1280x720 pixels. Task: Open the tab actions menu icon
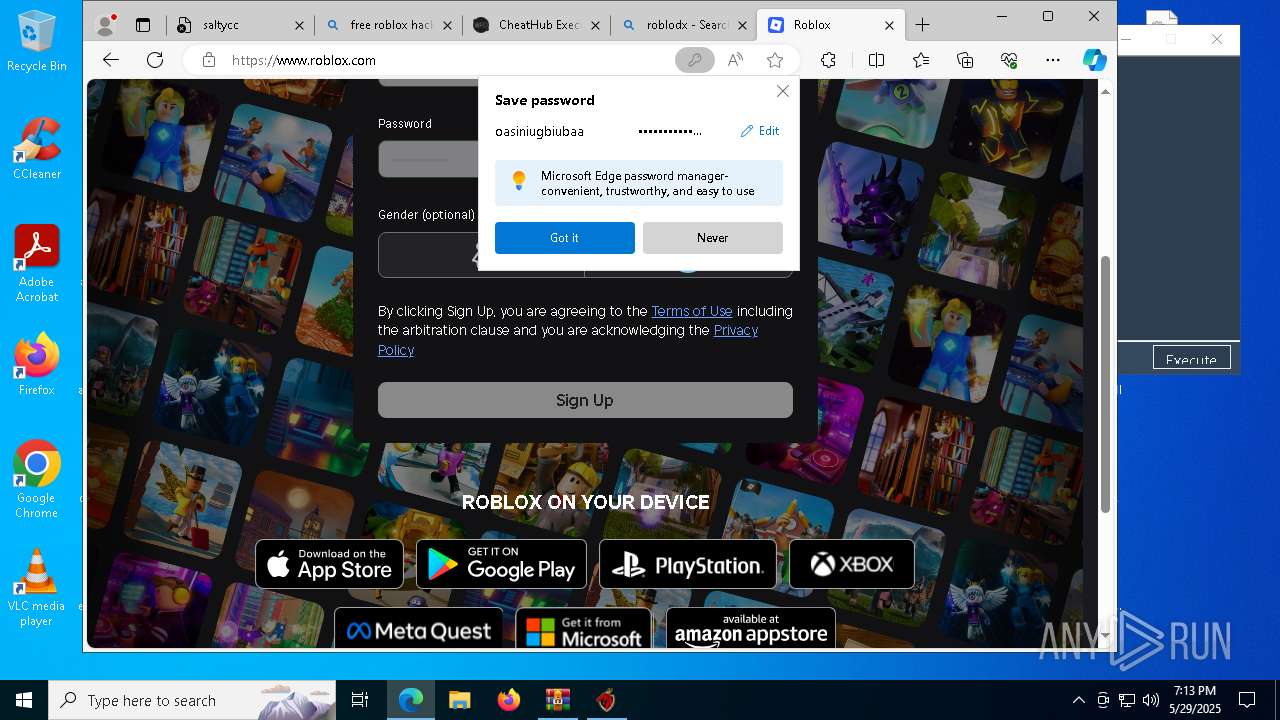(x=143, y=25)
